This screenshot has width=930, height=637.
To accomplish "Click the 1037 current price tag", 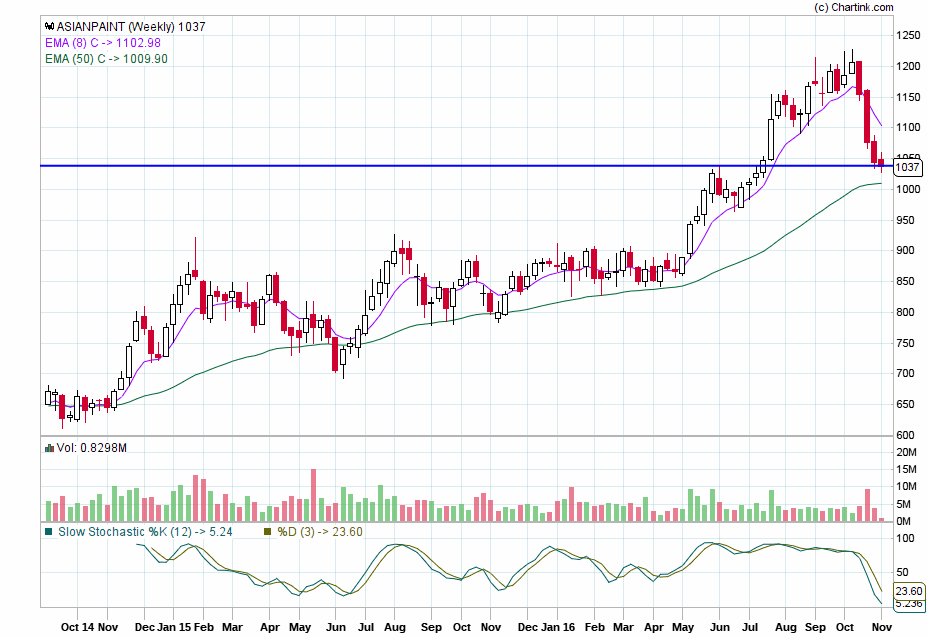I will click(x=907, y=167).
